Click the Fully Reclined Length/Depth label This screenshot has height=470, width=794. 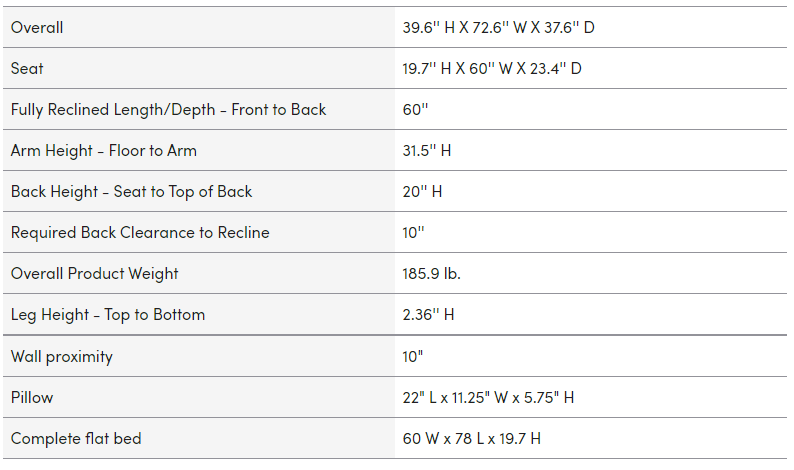168,110
